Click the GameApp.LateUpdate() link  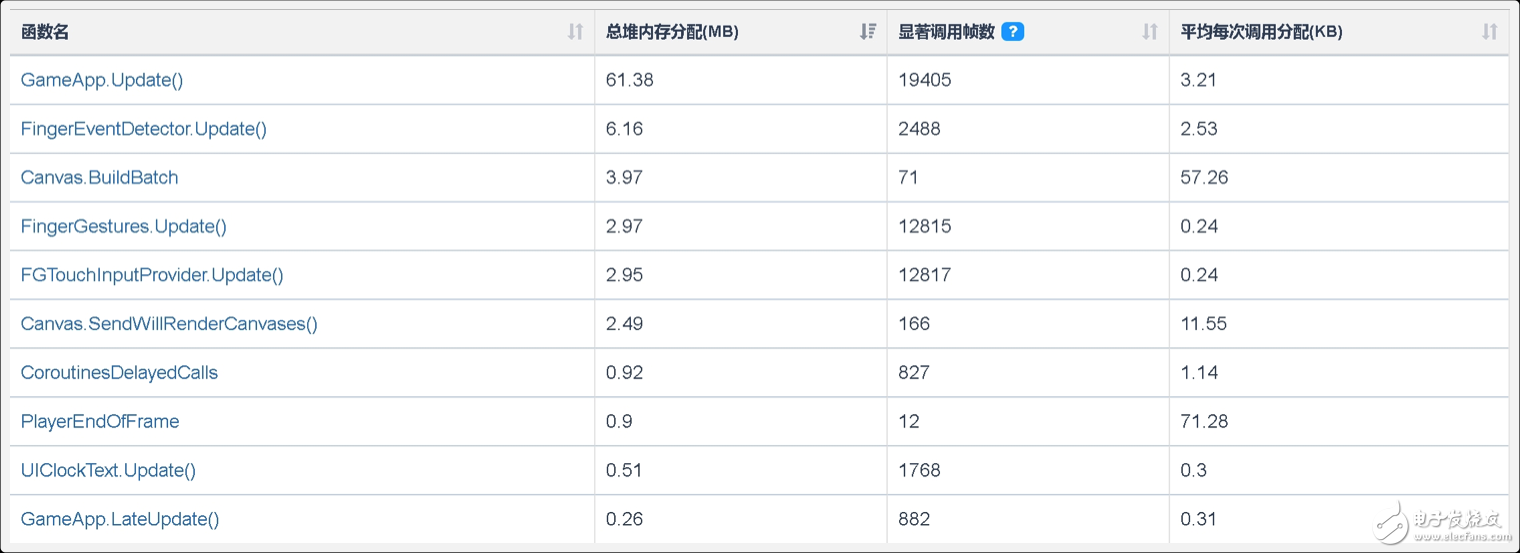120,519
